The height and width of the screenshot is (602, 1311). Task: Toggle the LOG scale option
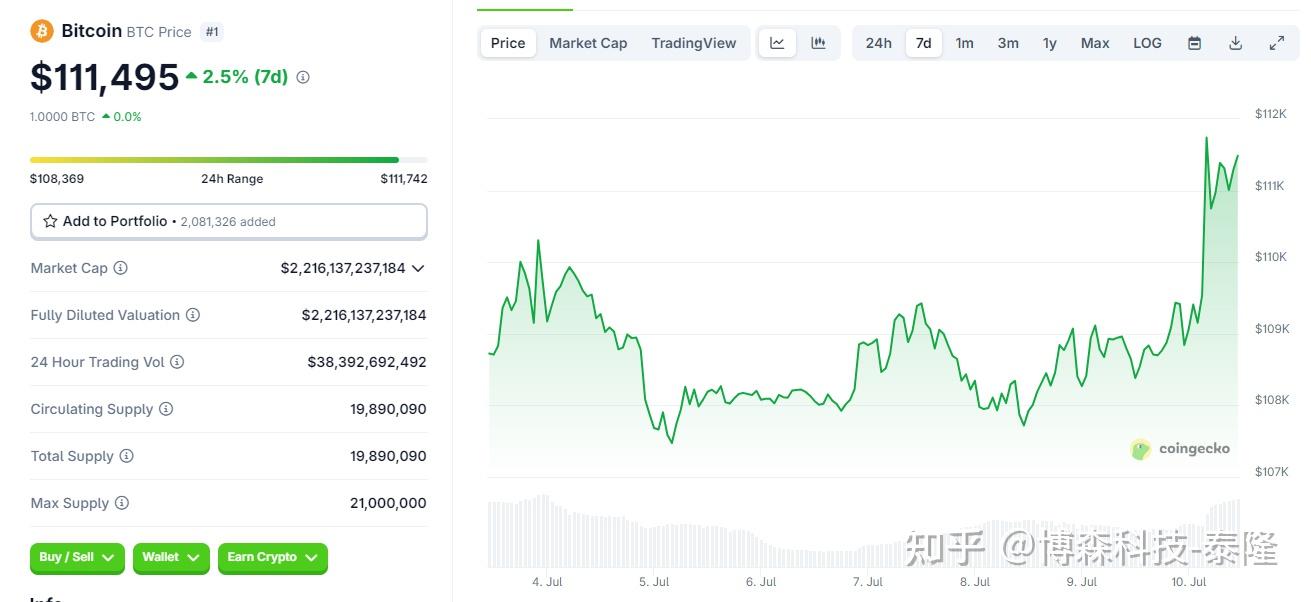coord(1147,42)
